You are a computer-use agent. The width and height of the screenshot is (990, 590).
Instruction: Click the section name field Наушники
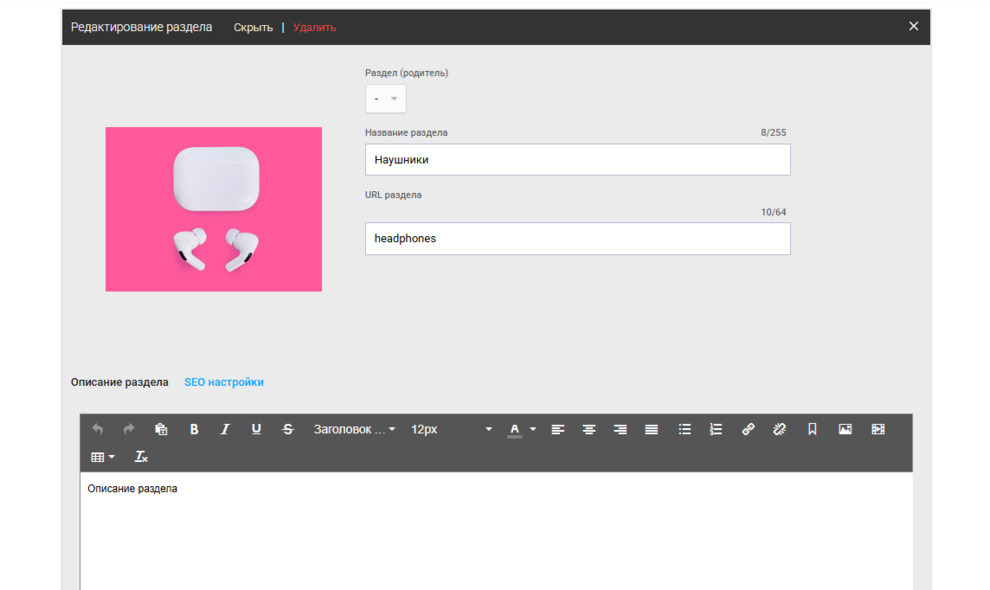point(578,160)
